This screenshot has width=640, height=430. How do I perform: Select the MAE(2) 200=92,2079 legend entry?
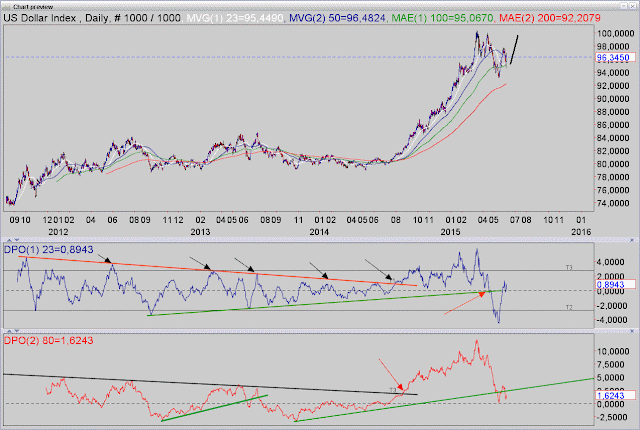[x=550, y=18]
